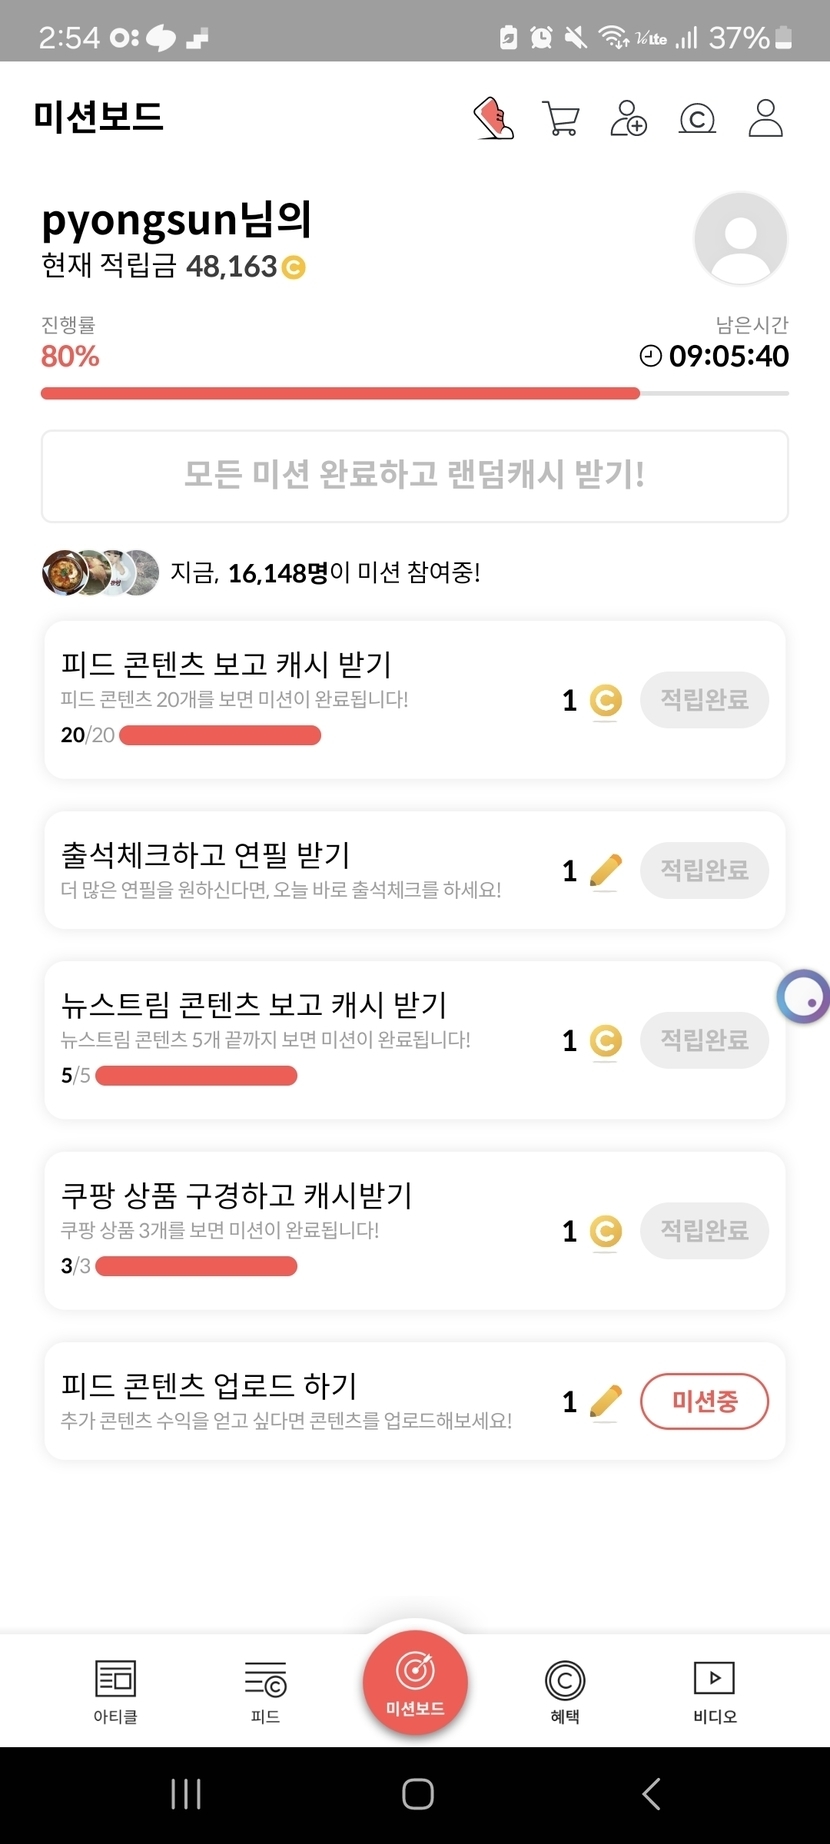
Task: Tap the gray profile avatar picture
Action: point(740,240)
